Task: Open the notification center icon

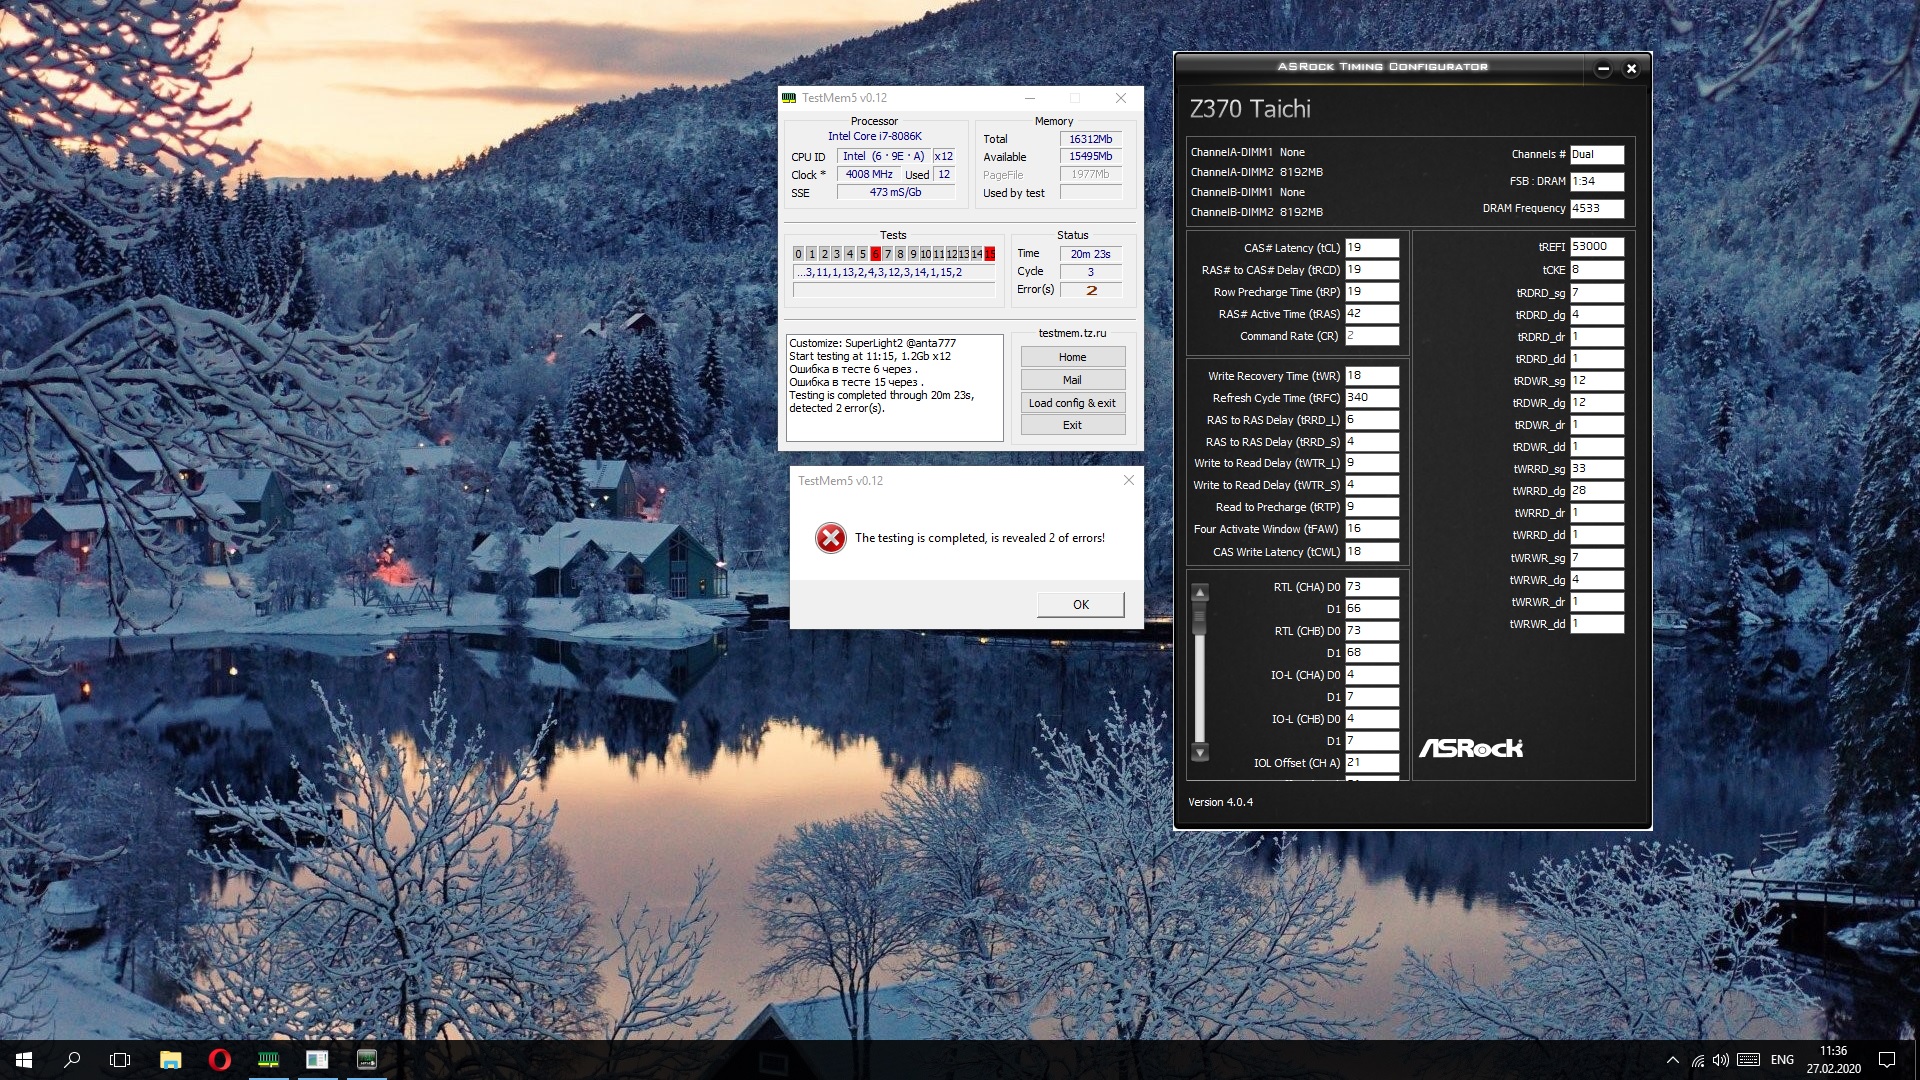Action: coord(1887,1060)
